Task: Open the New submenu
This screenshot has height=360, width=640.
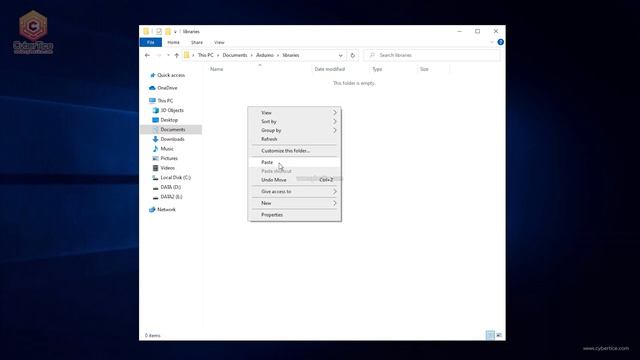Action: [x=294, y=203]
